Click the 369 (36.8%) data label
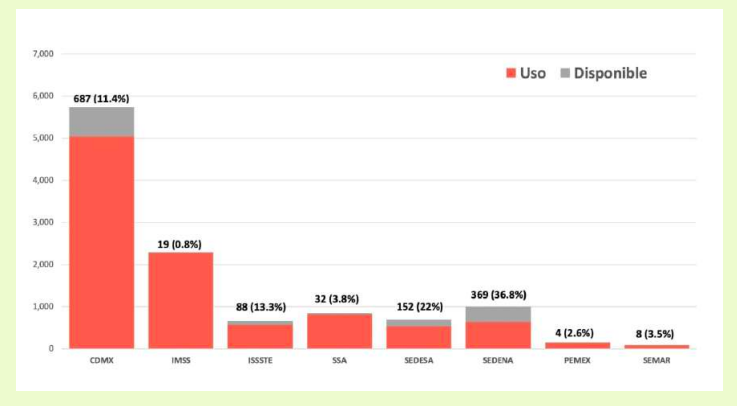 (x=497, y=294)
